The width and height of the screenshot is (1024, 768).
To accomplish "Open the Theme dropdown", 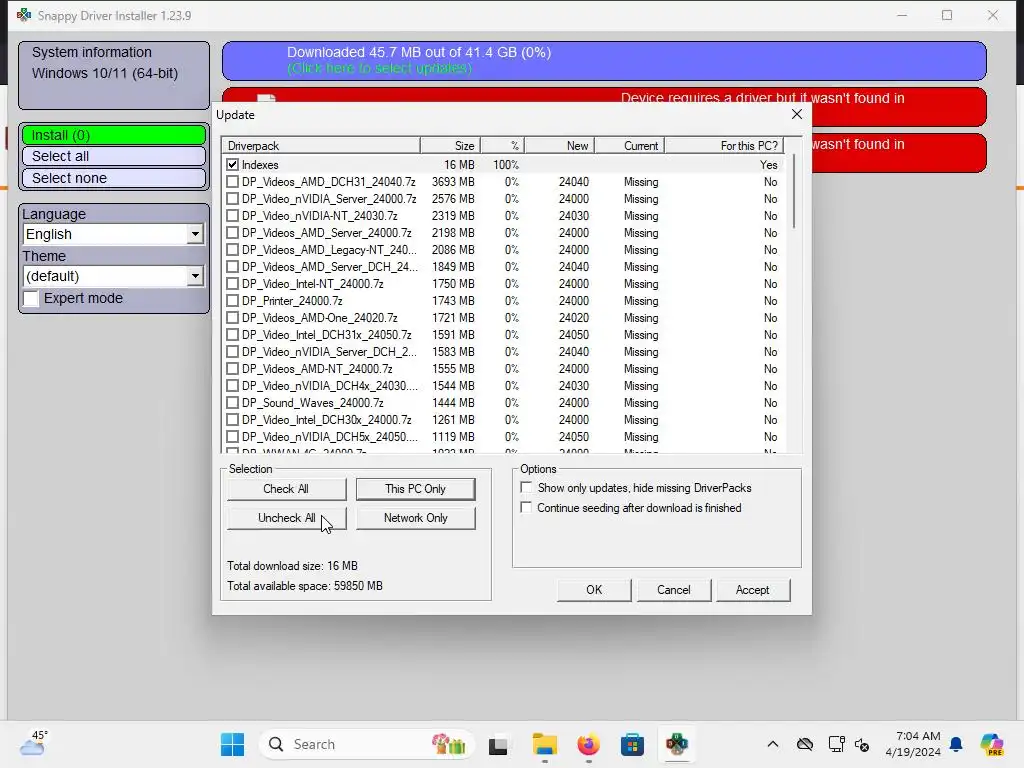I will 195,276.
